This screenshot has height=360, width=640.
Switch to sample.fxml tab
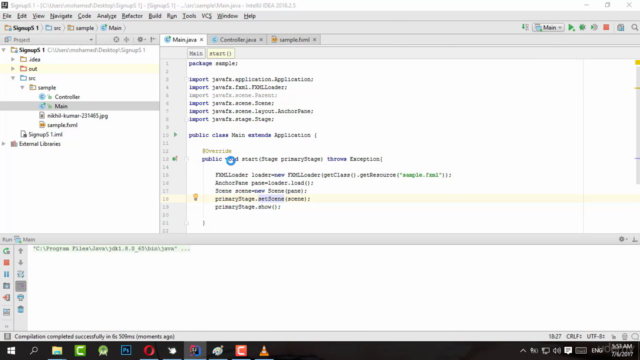294,40
